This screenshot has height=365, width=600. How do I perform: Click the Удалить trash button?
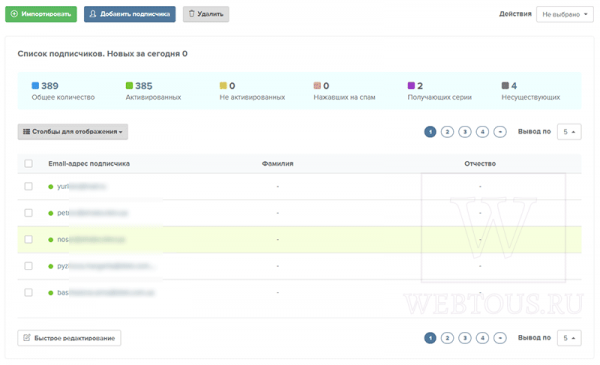206,14
